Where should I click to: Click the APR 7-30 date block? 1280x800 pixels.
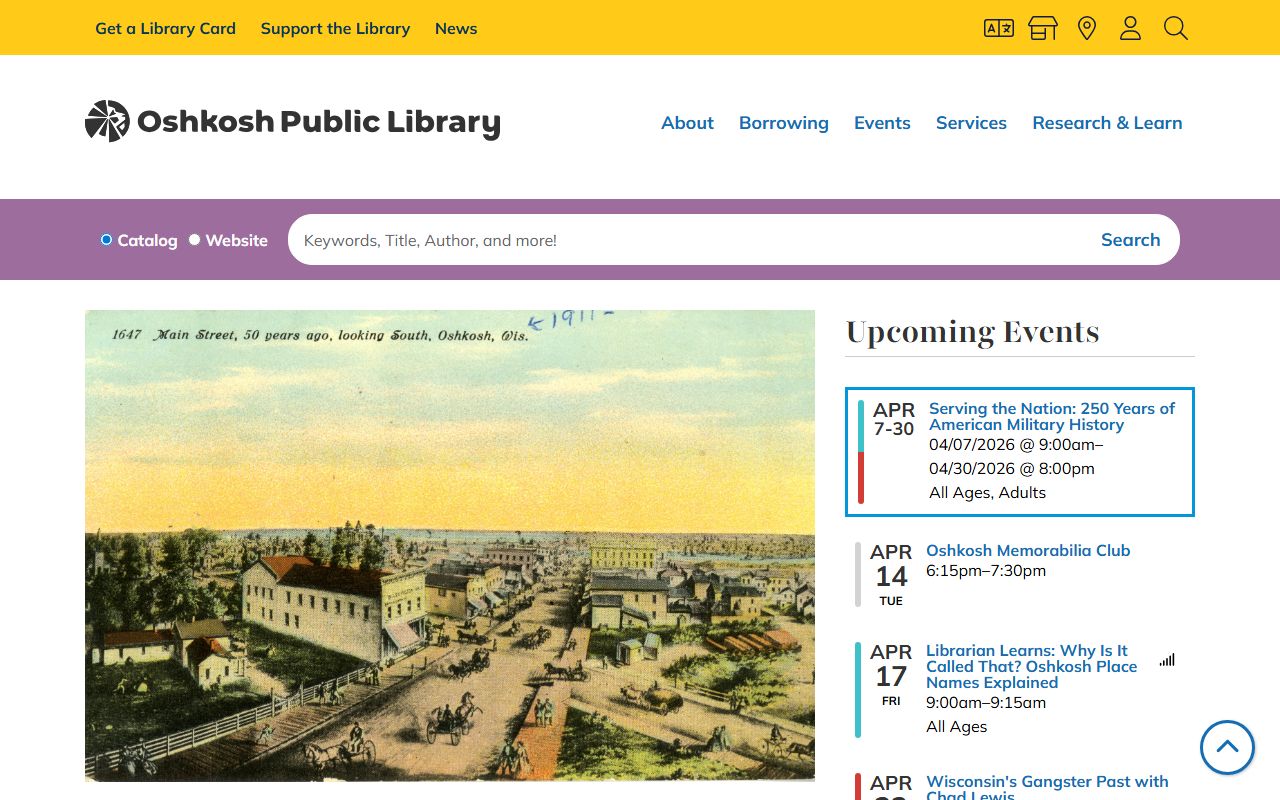click(x=893, y=419)
